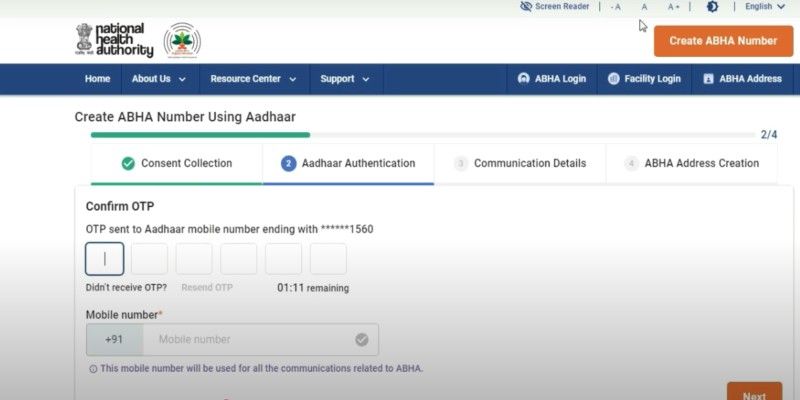Focus the fourth OTP digit box
Image resolution: width=800 pixels, height=400 pixels.
(239, 259)
